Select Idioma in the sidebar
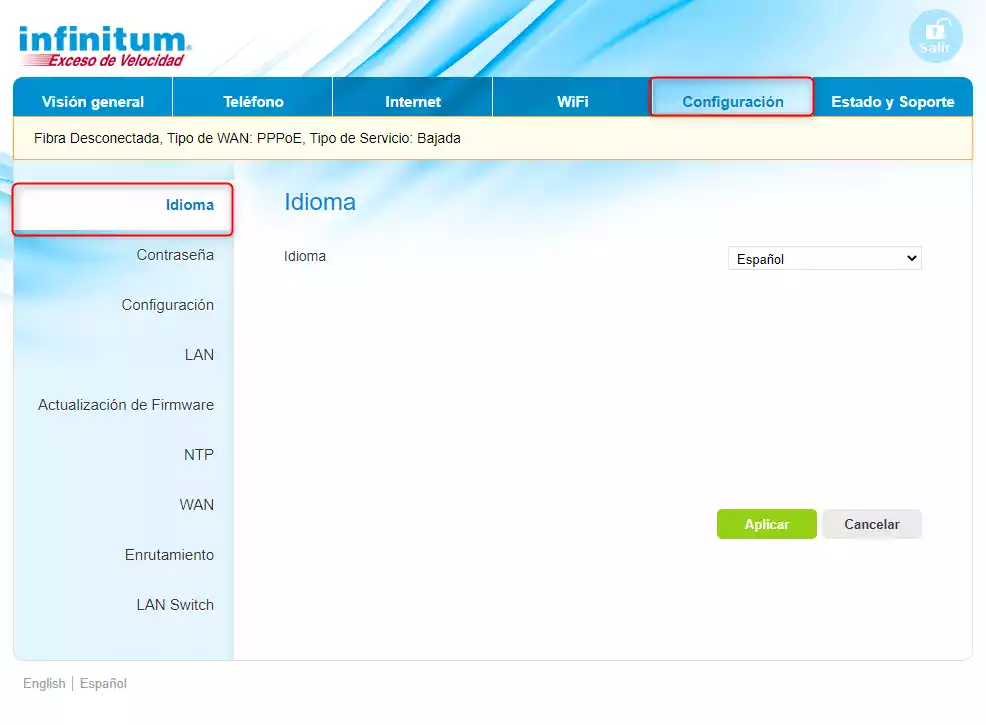This screenshot has height=725, width=986. pyautogui.click(x=190, y=205)
